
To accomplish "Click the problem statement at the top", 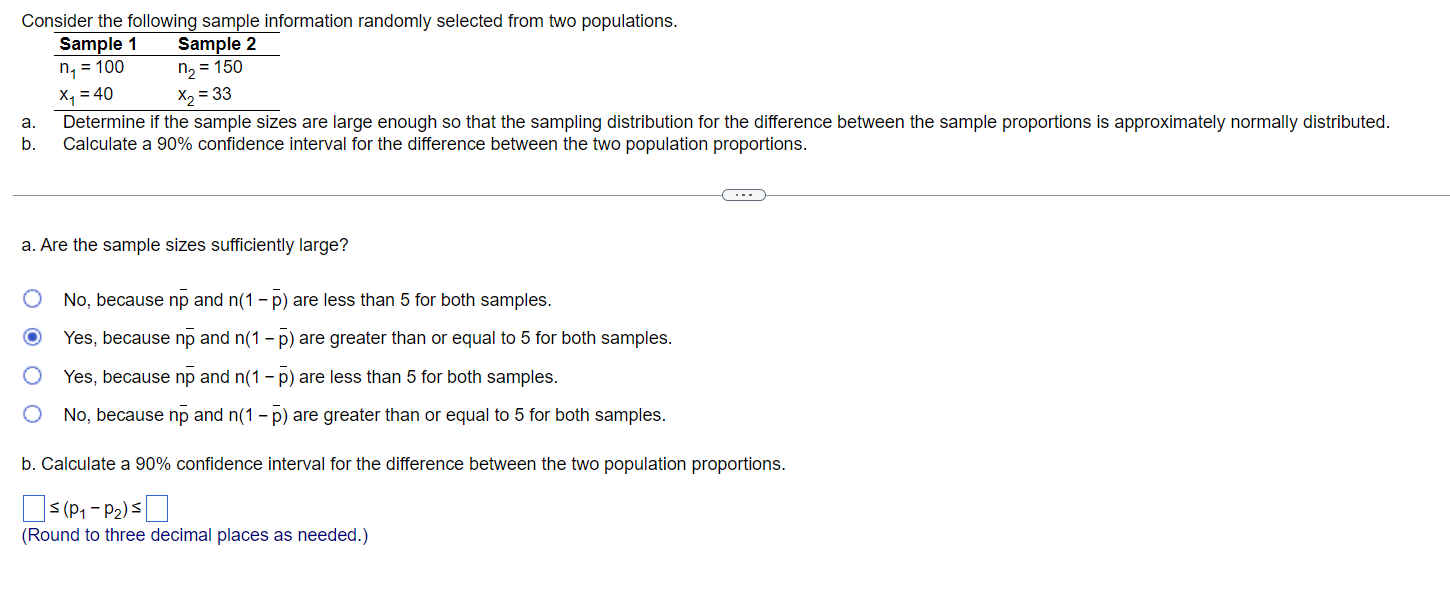I will coord(350,20).
